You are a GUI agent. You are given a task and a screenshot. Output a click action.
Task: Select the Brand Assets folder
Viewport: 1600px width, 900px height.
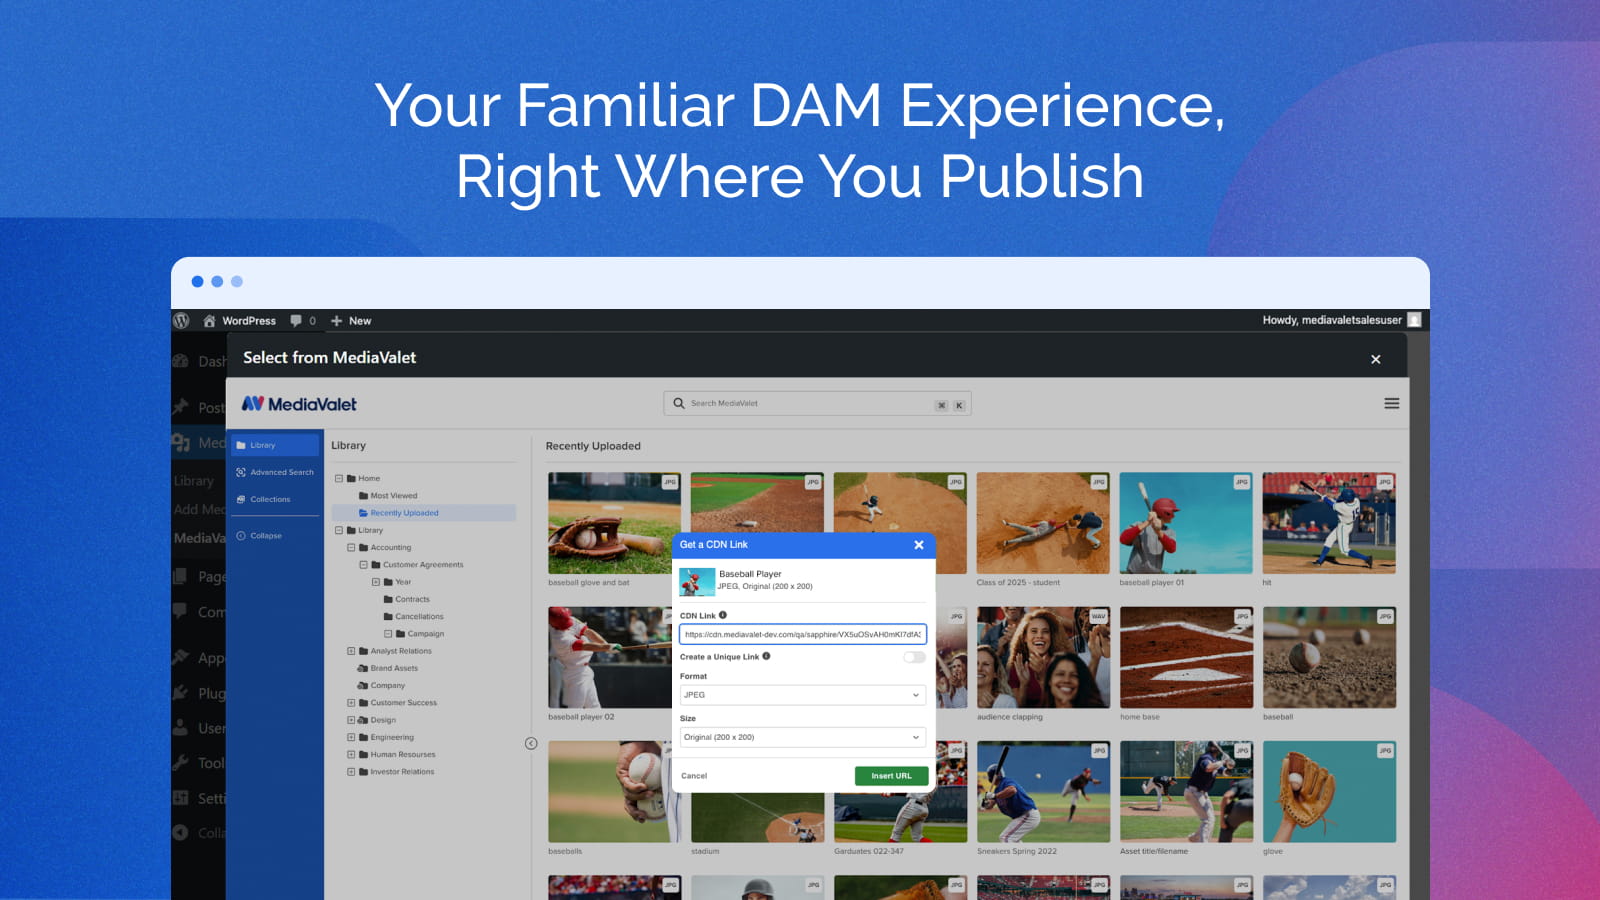pyautogui.click(x=388, y=669)
